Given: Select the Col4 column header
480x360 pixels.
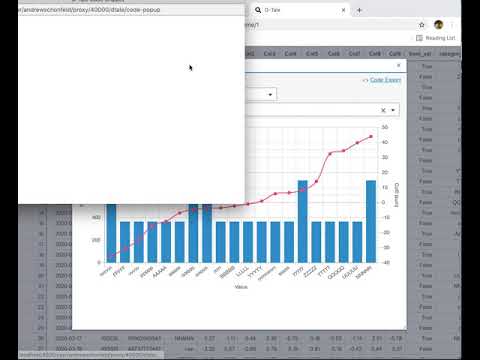Looking at the screenshot, I should pyautogui.click(x=290, y=54).
